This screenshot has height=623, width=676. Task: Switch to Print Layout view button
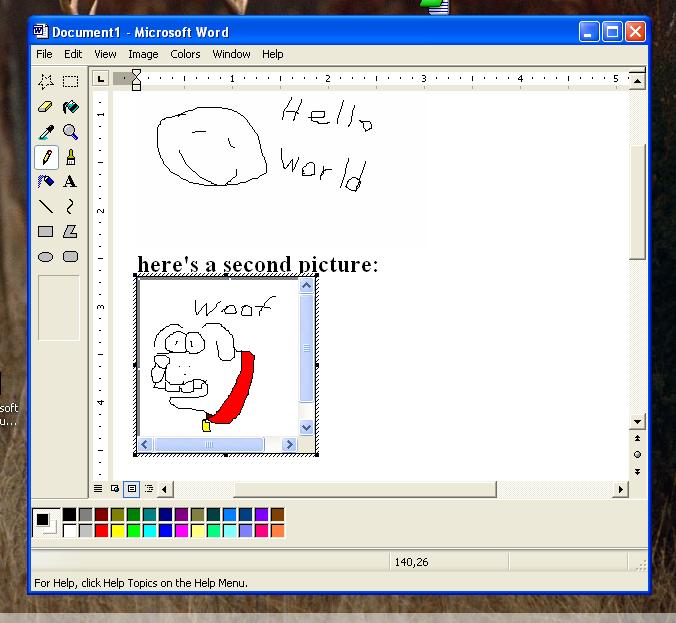(132, 489)
